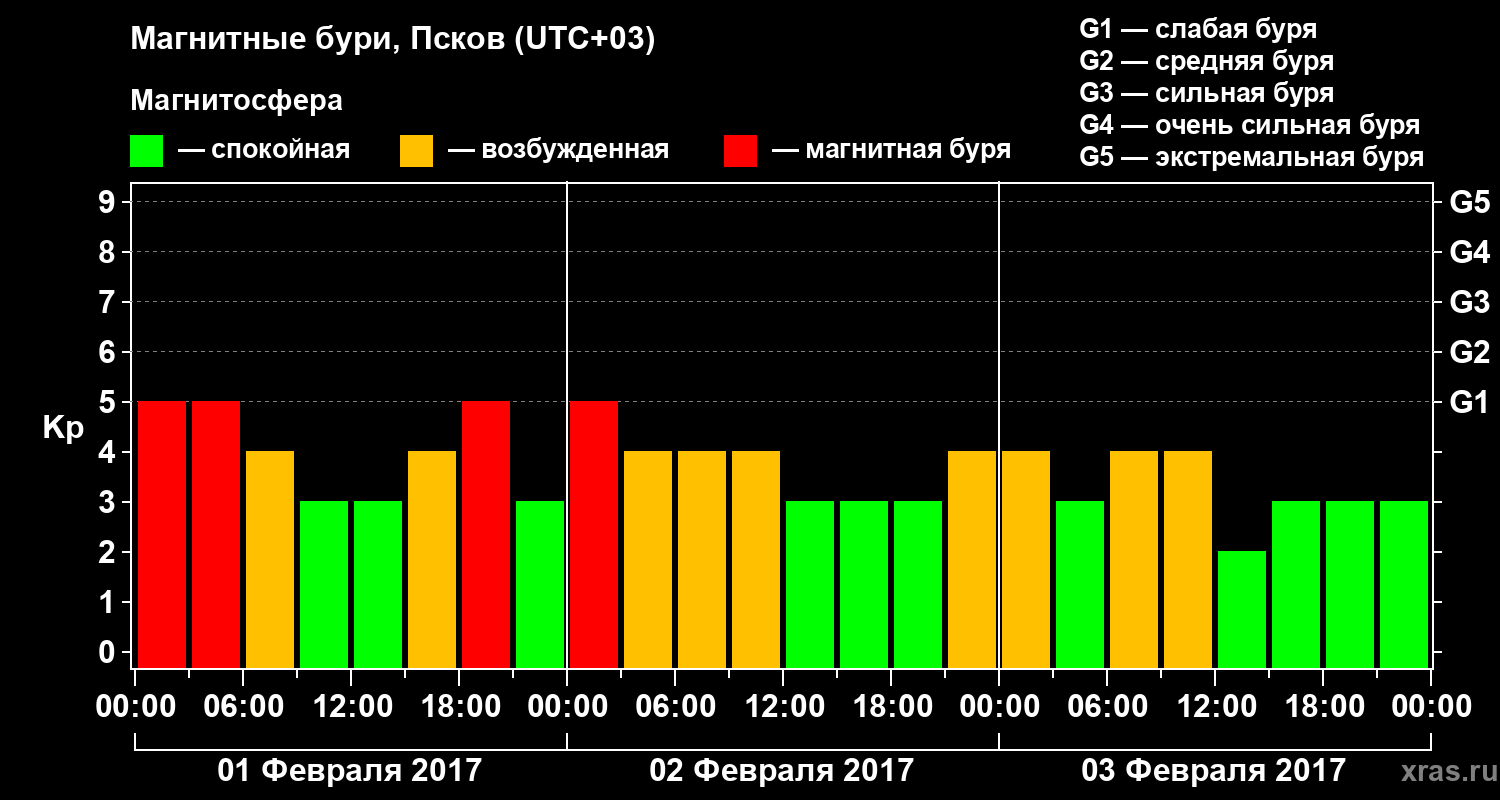Click the 'G4' tick label on right axis

(1470, 253)
